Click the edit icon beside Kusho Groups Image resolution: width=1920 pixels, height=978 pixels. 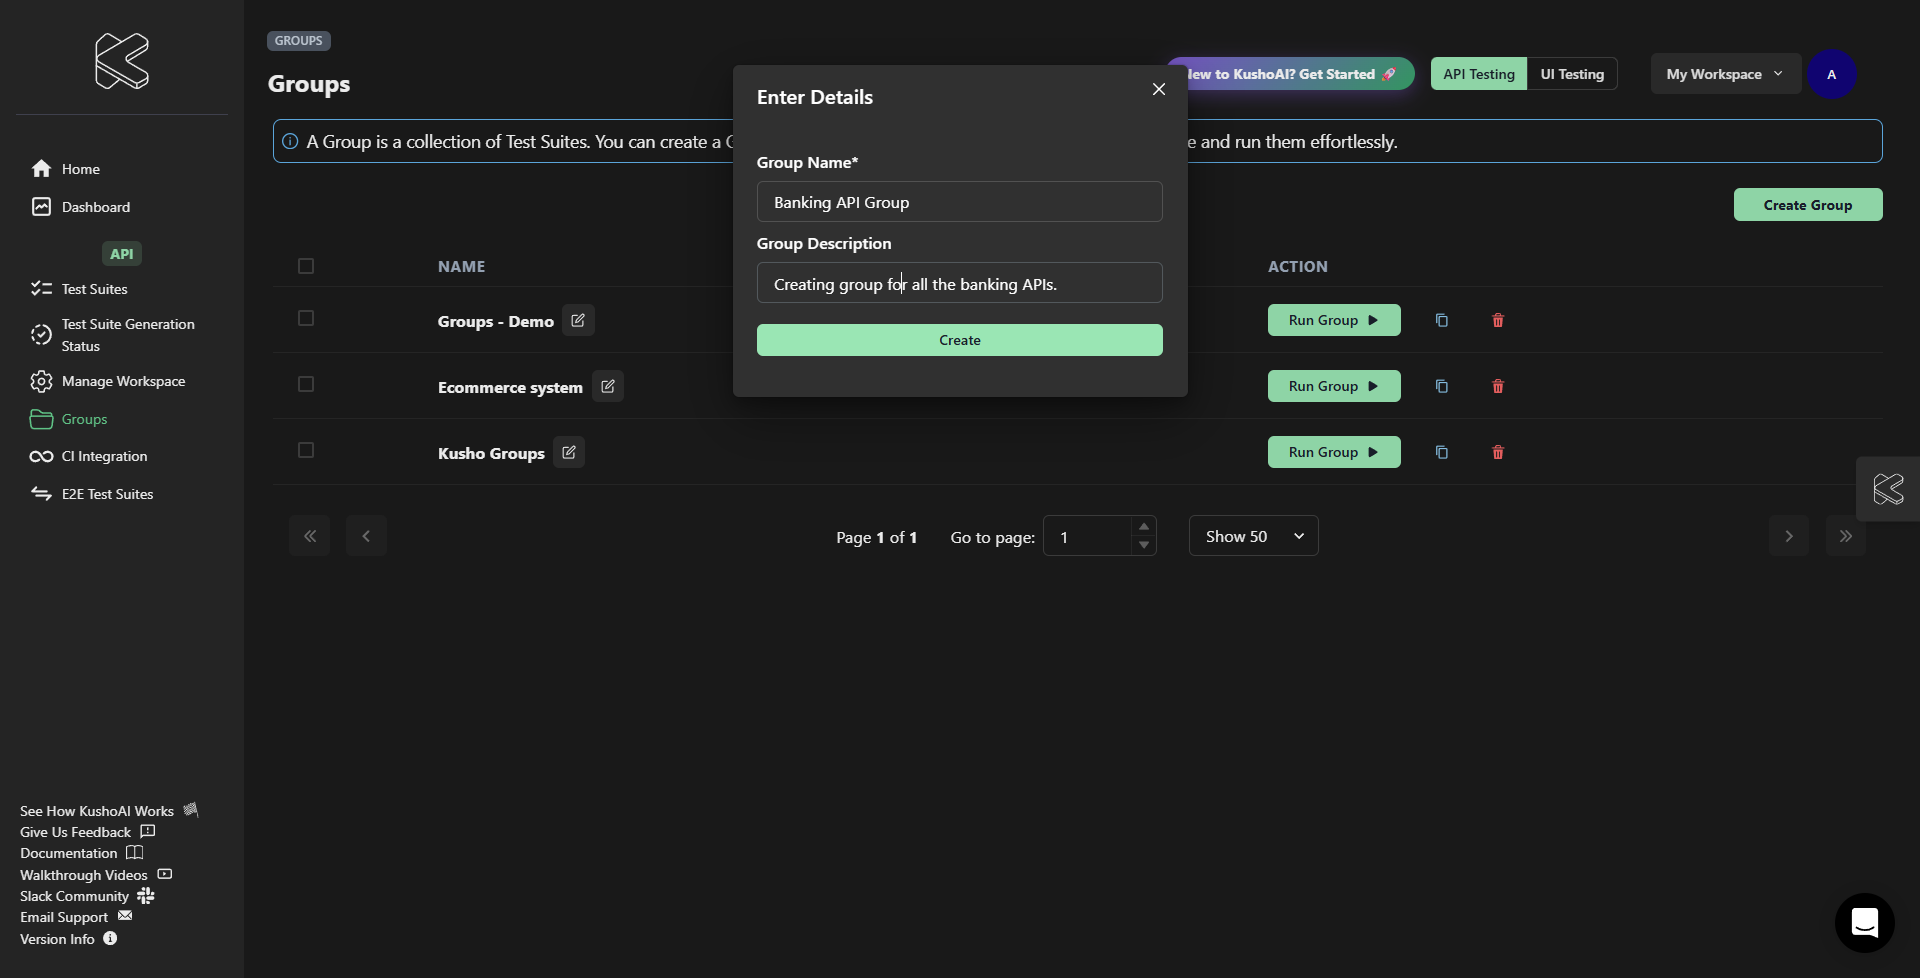click(x=569, y=453)
